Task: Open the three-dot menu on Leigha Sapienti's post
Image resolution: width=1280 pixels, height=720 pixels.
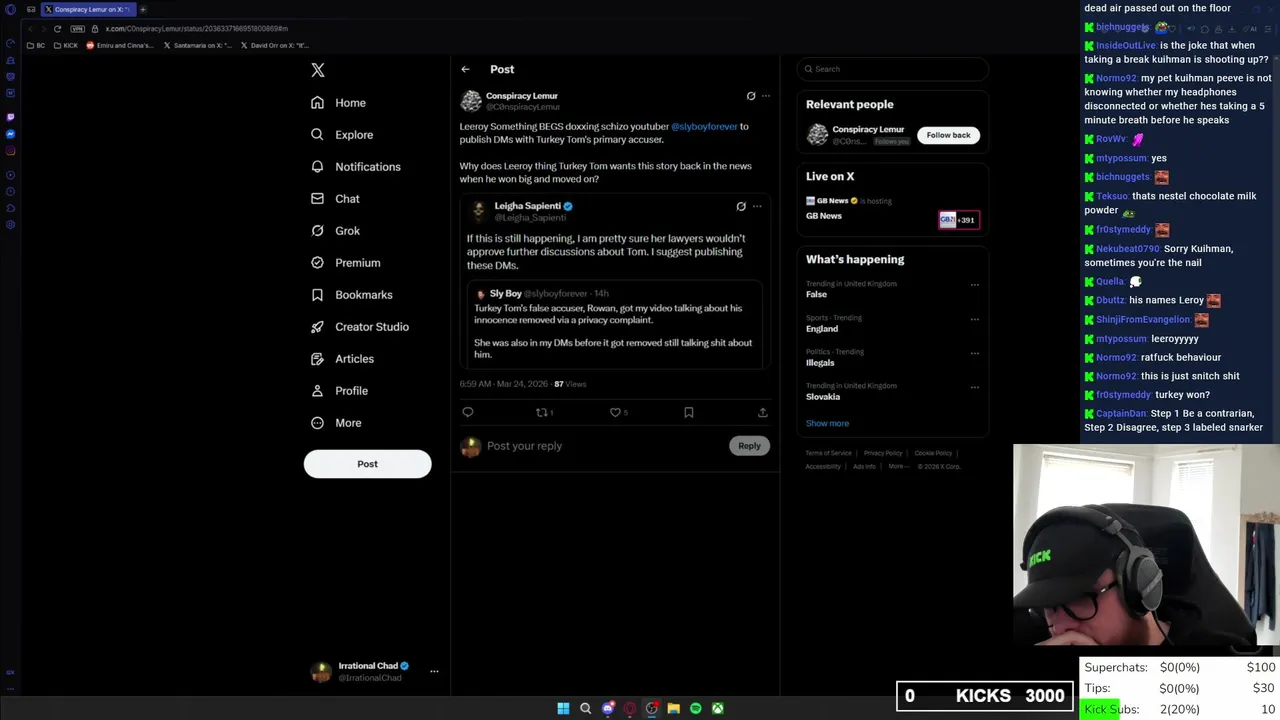Action: pyautogui.click(x=757, y=206)
